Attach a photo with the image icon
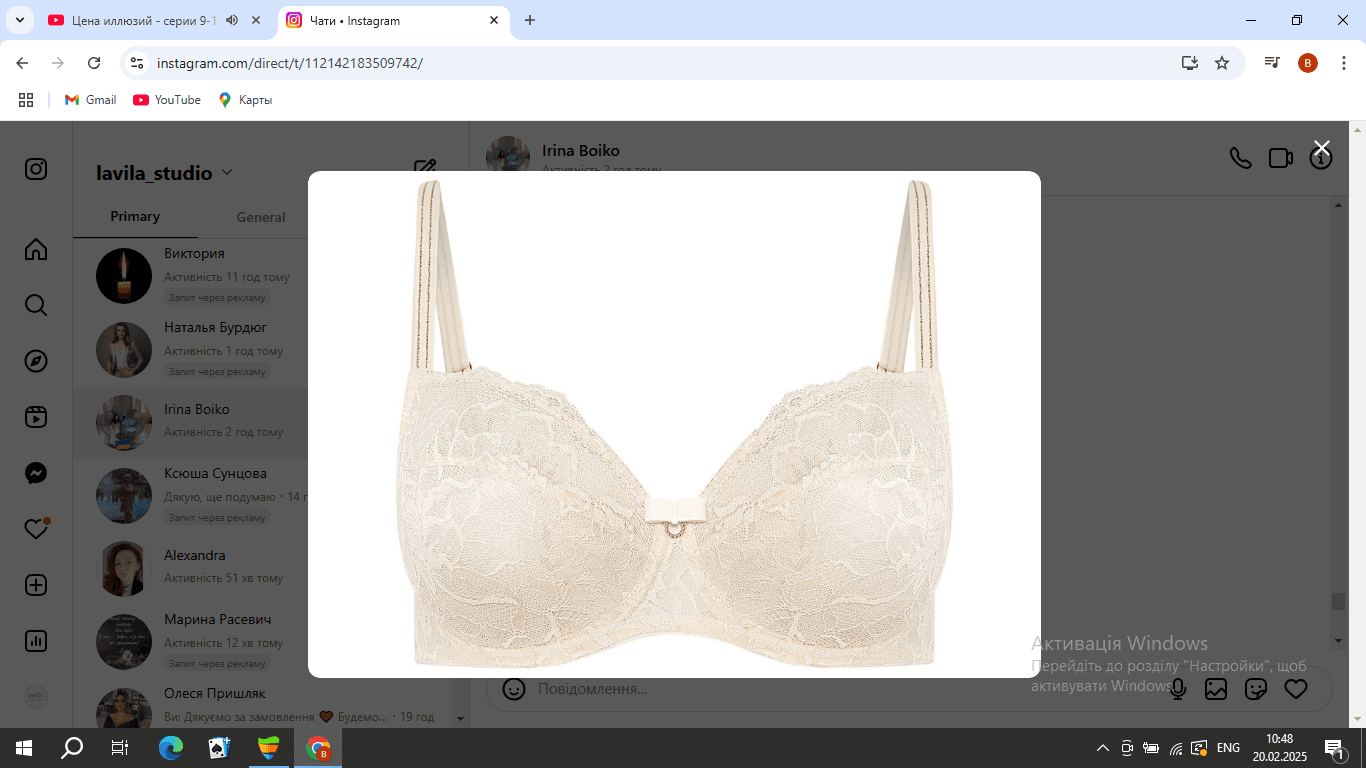This screenshot has height=768, width=1366. coord(1216,689)
